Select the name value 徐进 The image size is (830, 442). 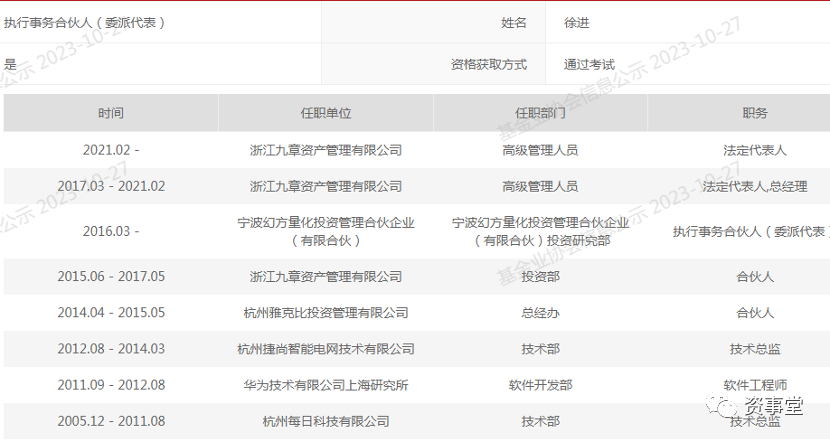coord(576,23)
